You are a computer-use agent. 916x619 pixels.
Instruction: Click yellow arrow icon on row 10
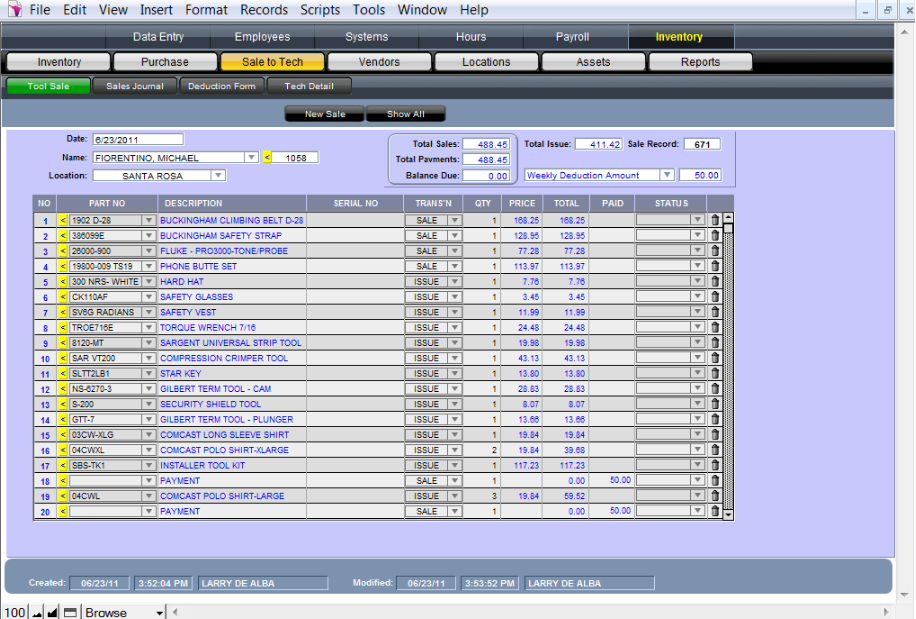pos(63,358)
